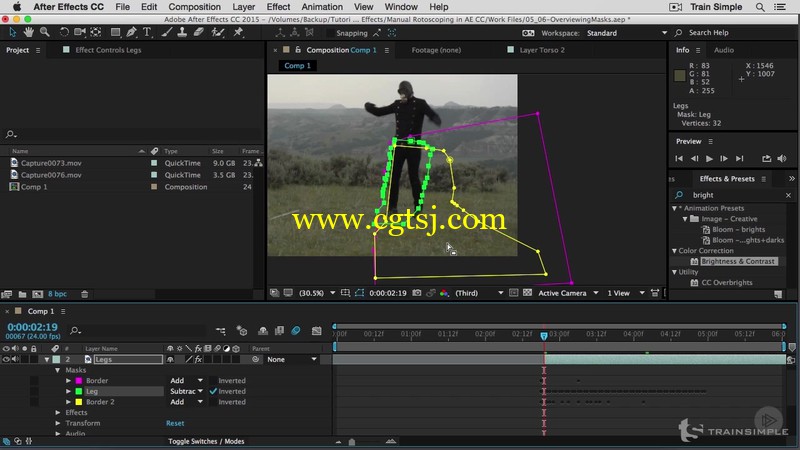
Task: Open the Graph Editor in timeline
Action: pyautogui.click(x=316, y=331)
